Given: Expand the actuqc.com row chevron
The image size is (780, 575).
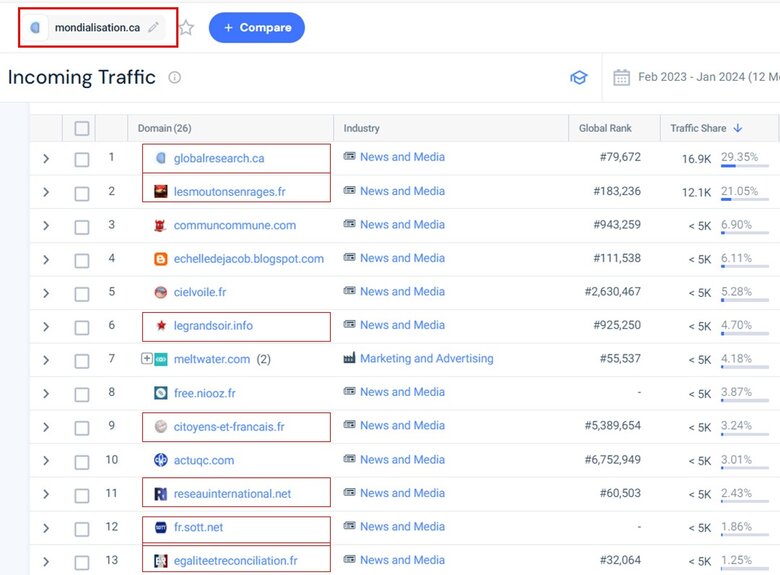Looking at the screenshot, I should point(46,461).
